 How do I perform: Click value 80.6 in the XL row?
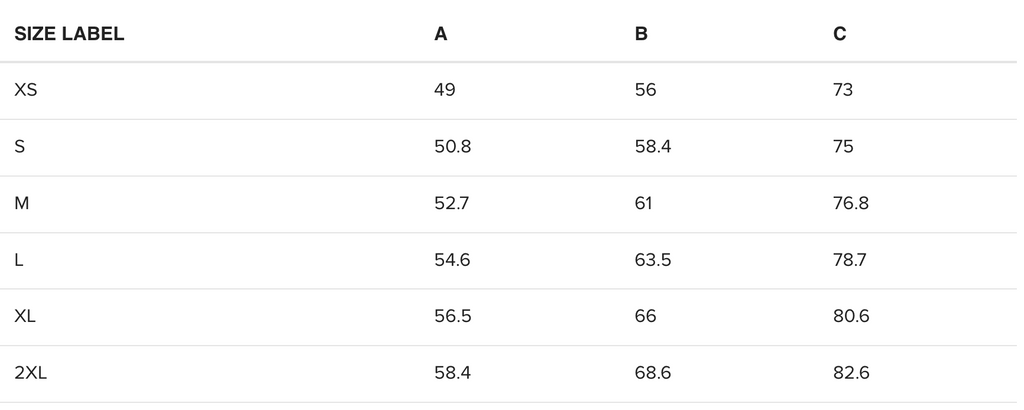coord(851,317)
